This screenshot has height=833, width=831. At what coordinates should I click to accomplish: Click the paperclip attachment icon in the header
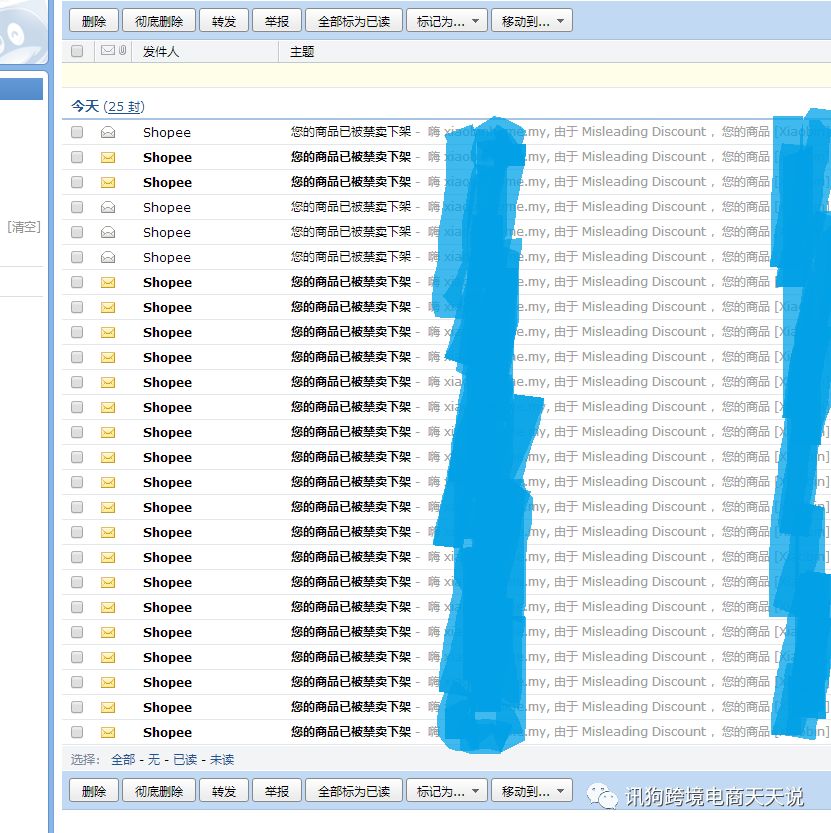pyautogui.click(x=123, y=50)
